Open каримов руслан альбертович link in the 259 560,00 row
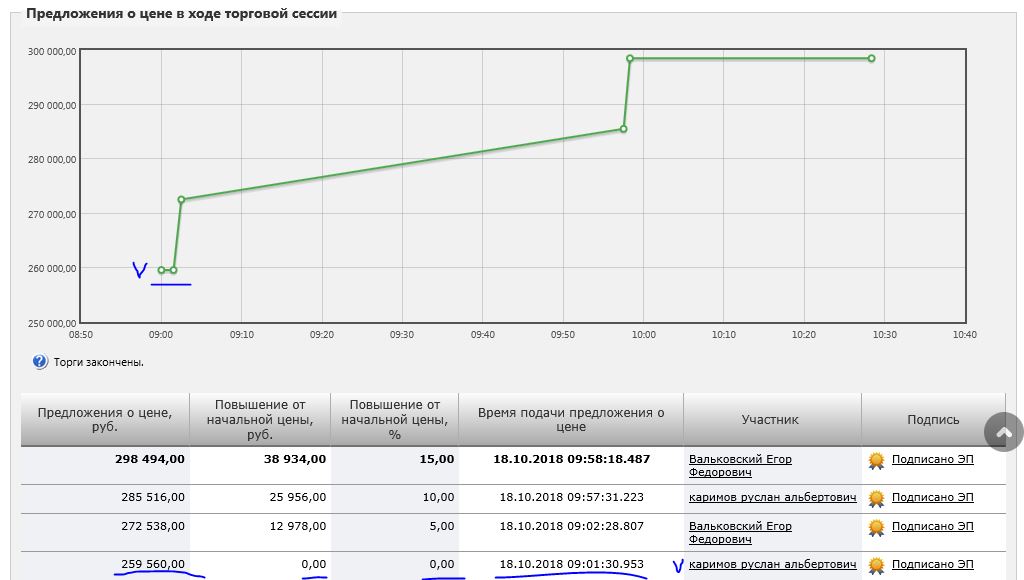 tap(772, 564)
